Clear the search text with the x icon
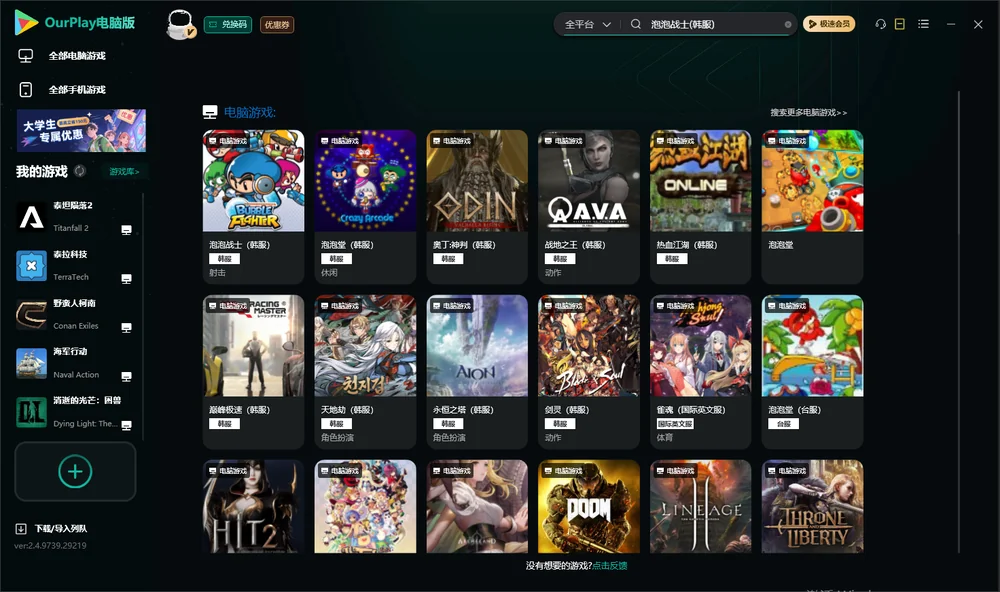This screenshot has width=1000, height=592. tap(788, 25)
